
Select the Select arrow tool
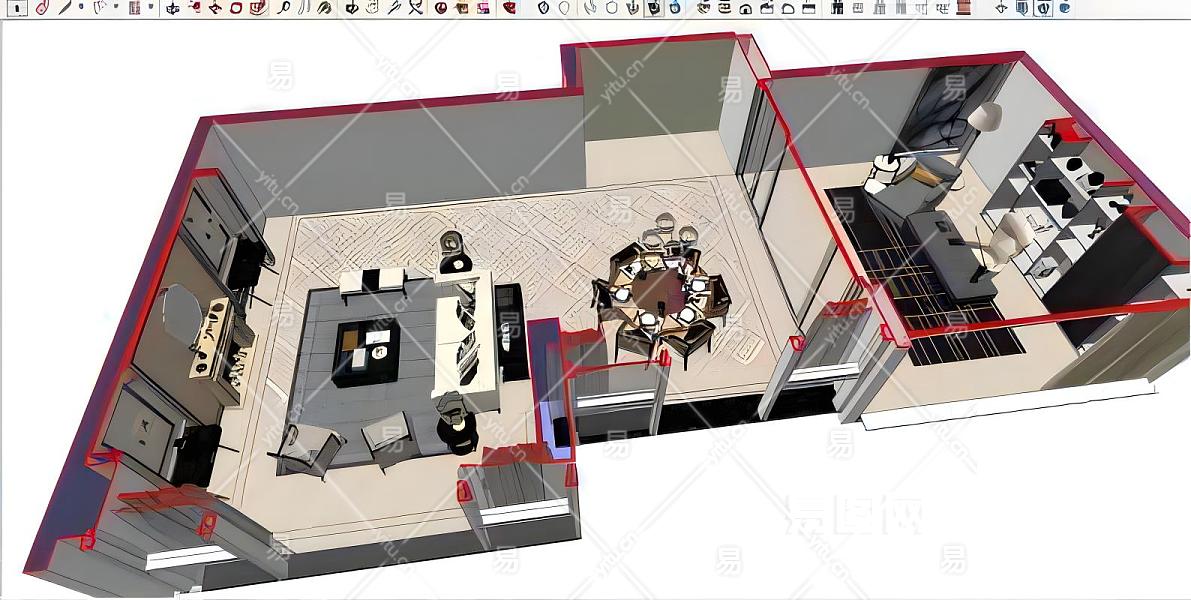(x=17, y=8)
